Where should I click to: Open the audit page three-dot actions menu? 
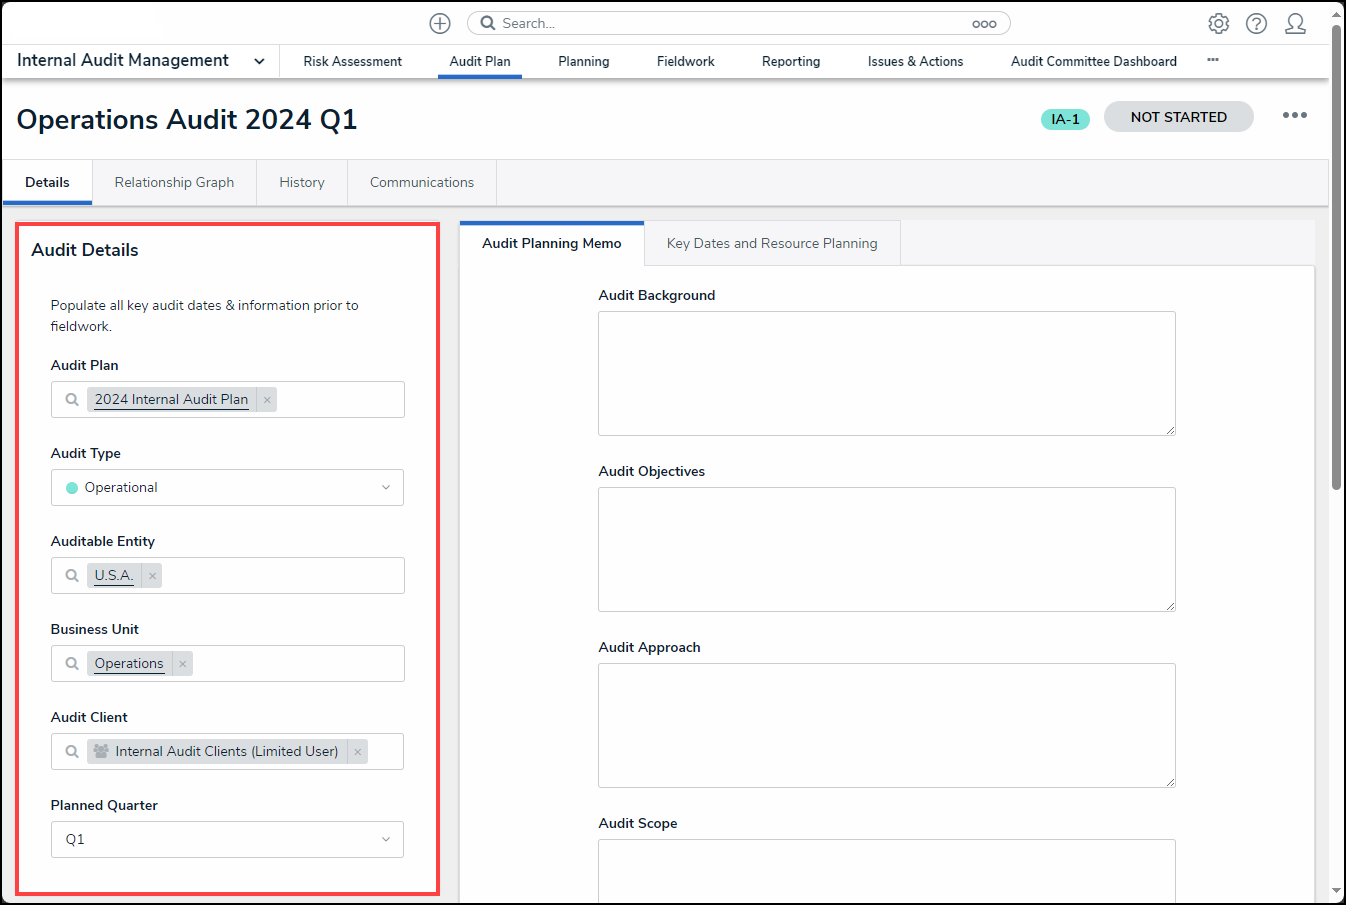pyautogui.click(x=1295, y=116)
